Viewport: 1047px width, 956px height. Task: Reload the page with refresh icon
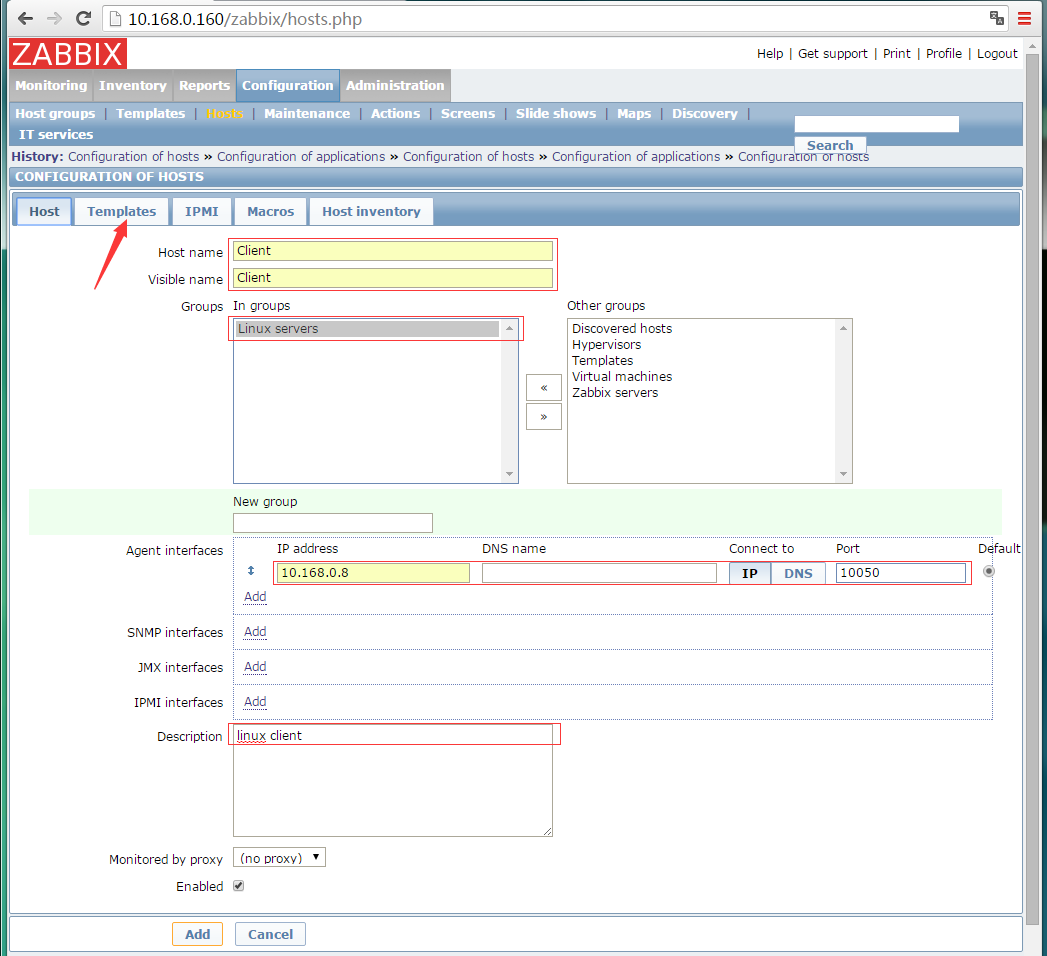[83, 19]
